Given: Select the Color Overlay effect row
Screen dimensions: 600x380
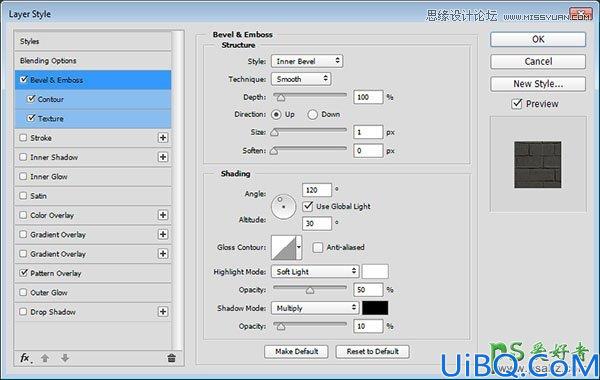Looking at the screenshot, I should 93,215.
